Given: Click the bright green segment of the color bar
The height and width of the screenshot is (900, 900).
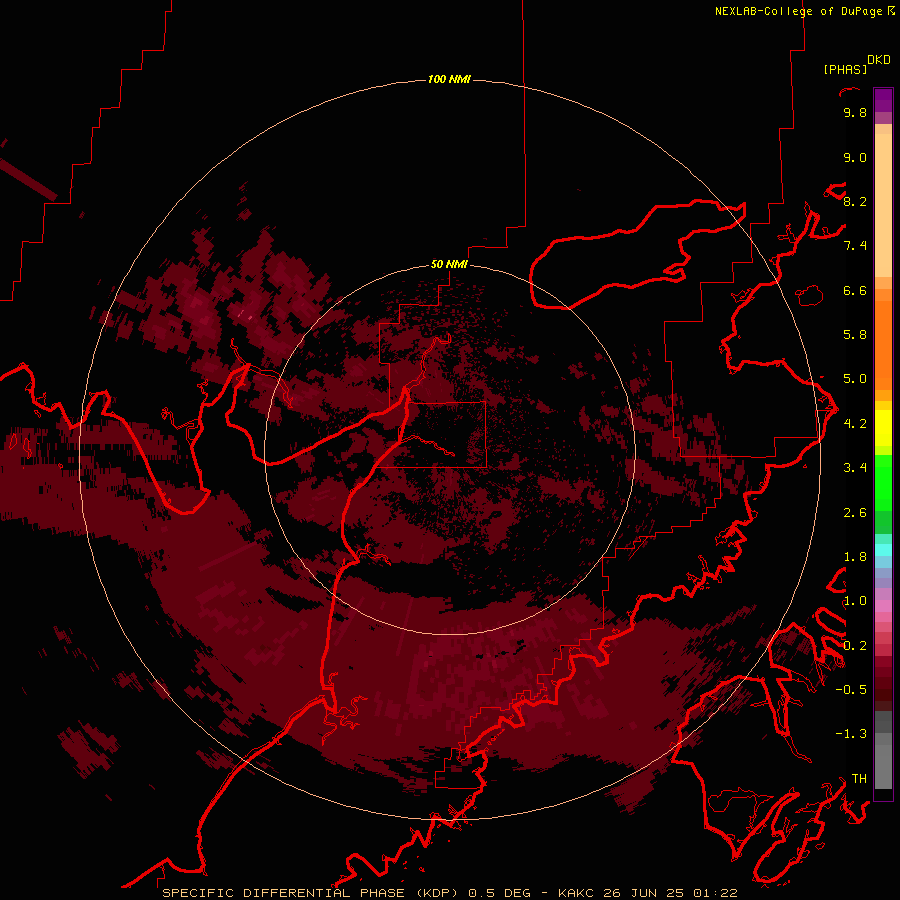Looking at the screenshot, I should (x=883, y=482).
